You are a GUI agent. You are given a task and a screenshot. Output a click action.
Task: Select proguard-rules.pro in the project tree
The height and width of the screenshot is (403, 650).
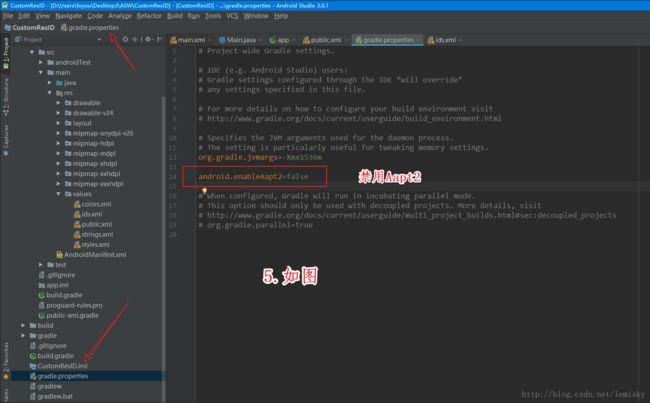[70, 305]
